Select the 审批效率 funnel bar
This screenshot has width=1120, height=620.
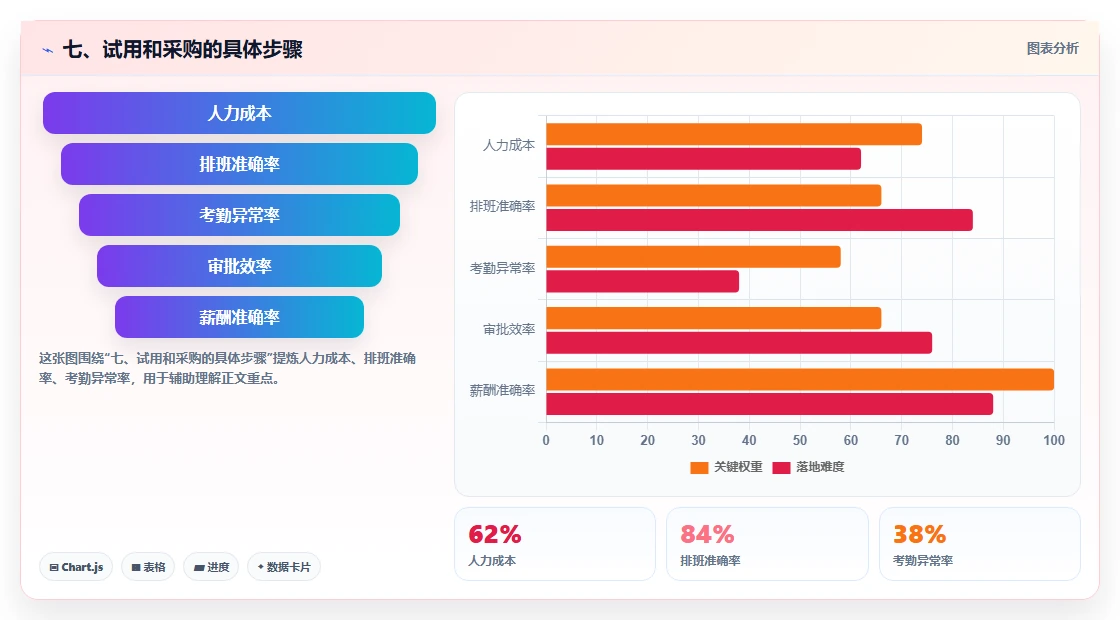239,266
